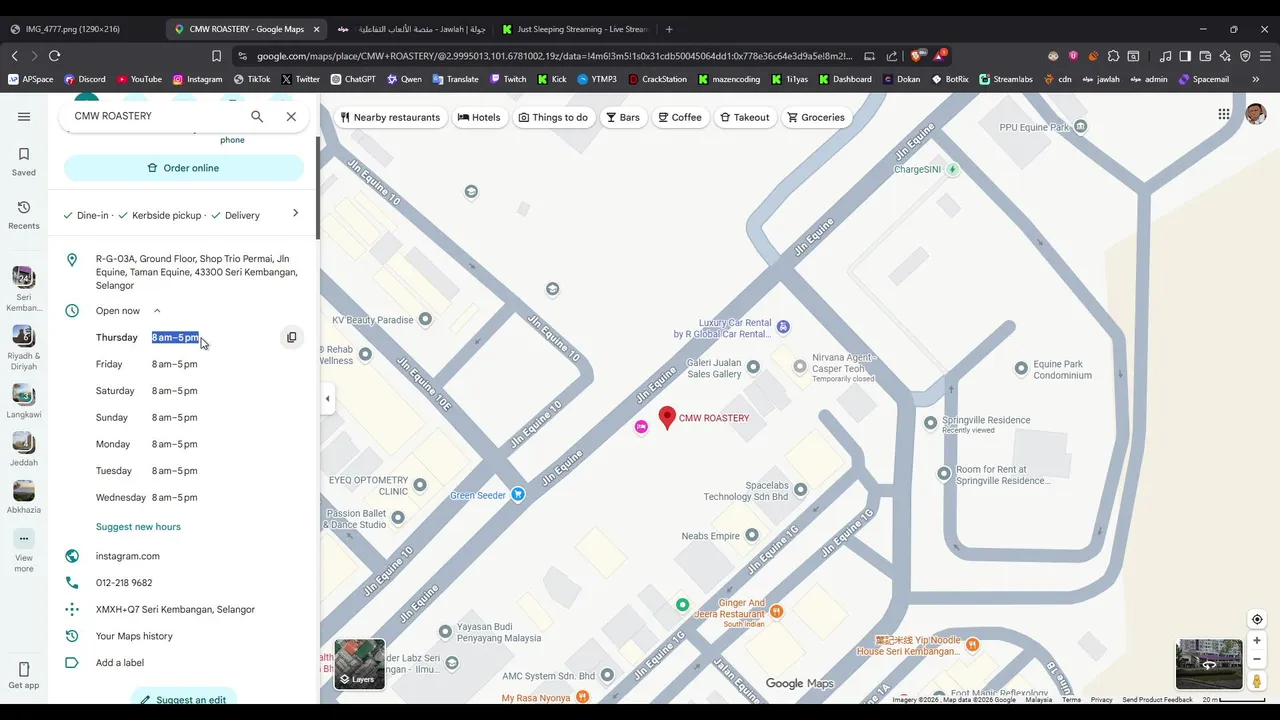Open the Google Maps hamburger menu
The height and width of the screenshot is (720, 1280).
pyautogui.click(x=24, y=117)
